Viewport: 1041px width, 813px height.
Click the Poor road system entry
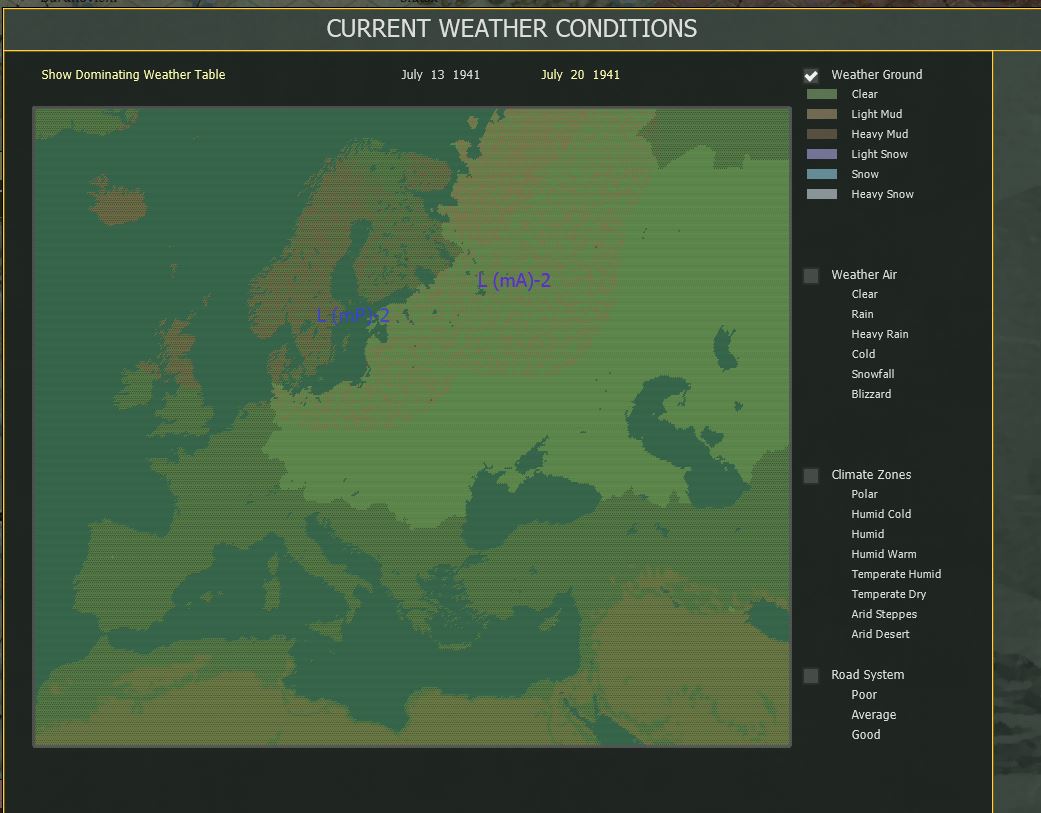click(864, 695)
